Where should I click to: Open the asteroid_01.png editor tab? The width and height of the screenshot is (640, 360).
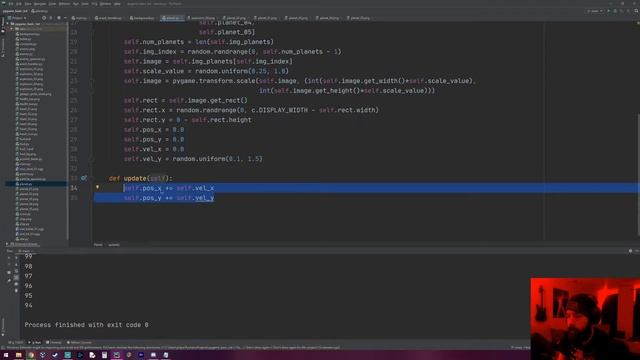[202, 18]
